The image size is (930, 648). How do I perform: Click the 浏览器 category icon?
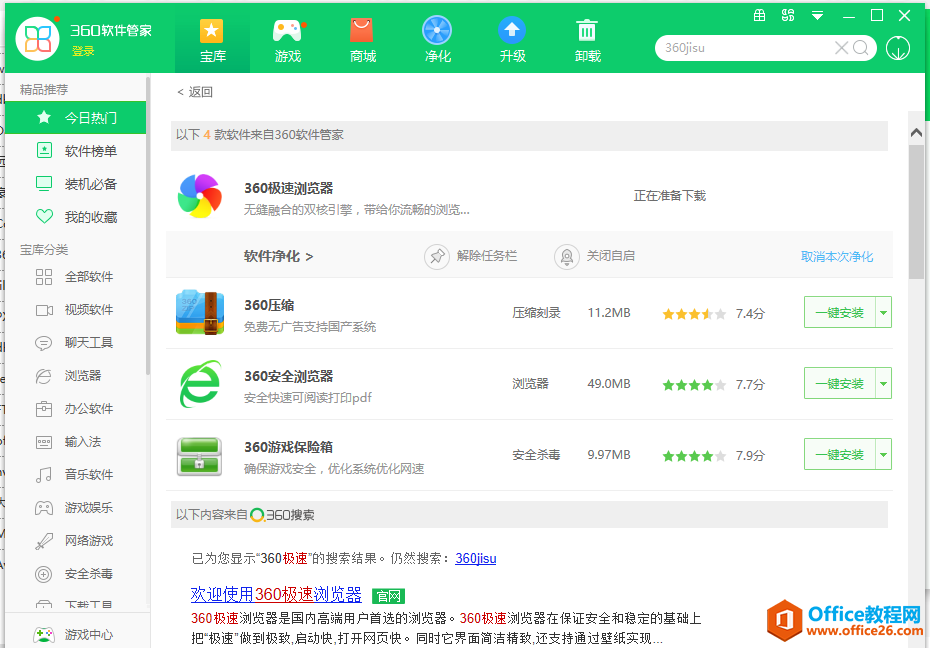tap(44, 376)
